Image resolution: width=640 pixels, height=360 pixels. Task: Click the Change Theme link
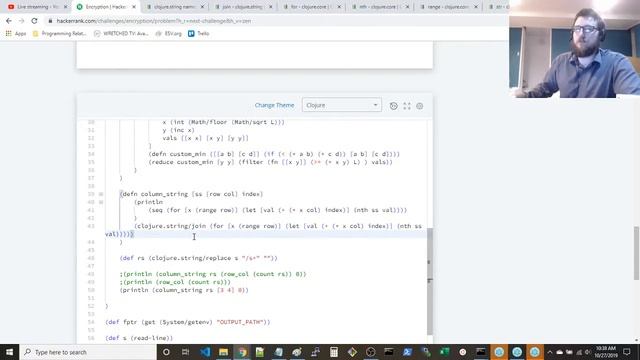tap(274, 105)
